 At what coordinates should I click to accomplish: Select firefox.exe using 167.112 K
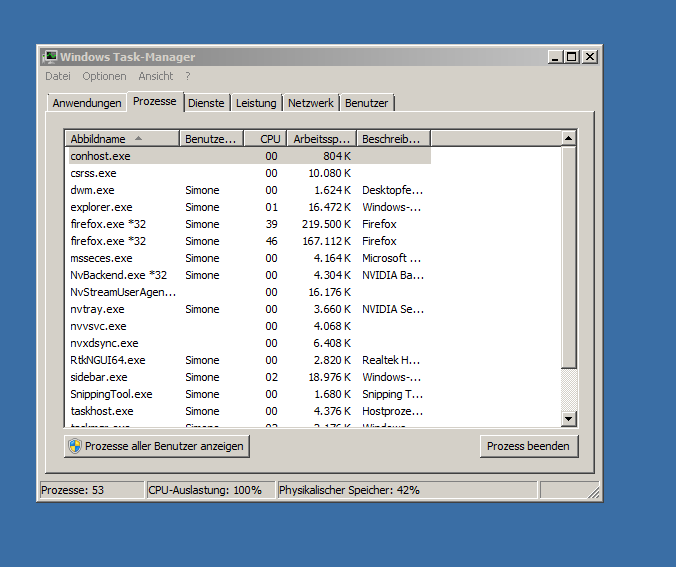(250, 241)
